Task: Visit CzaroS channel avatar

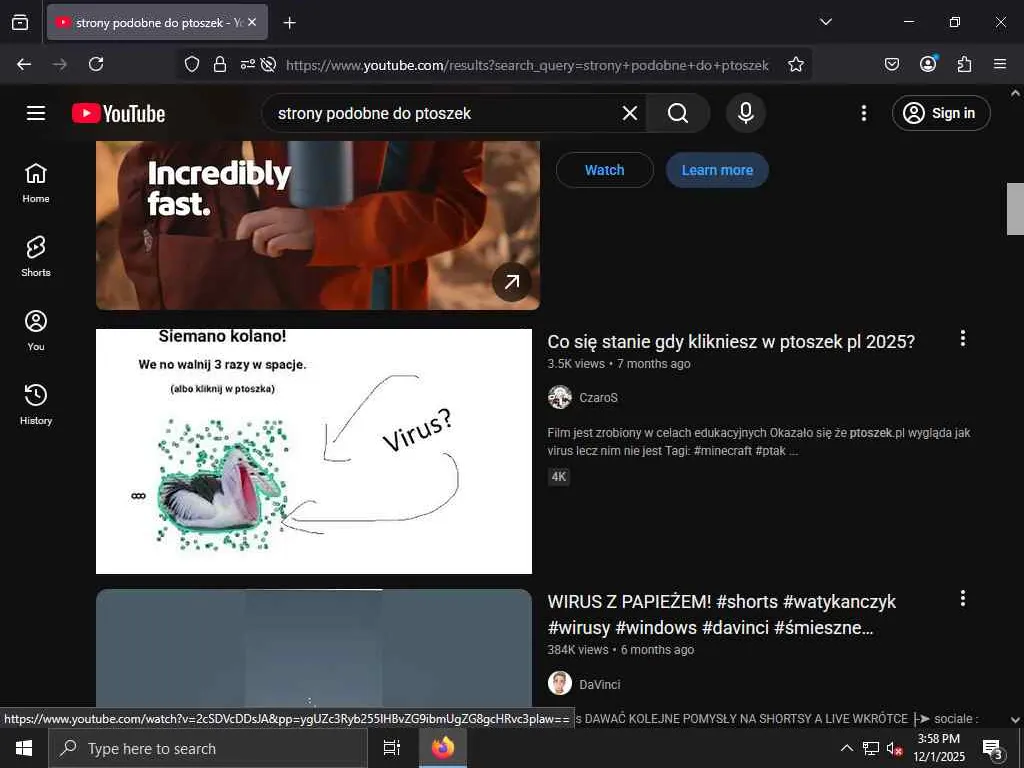Action: pyautogui.click(x=560, y=397)
